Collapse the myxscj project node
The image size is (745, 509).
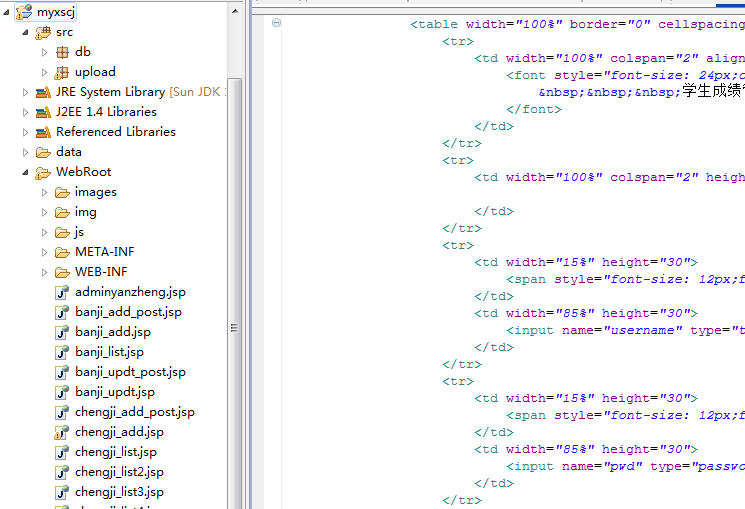[6, 12]
